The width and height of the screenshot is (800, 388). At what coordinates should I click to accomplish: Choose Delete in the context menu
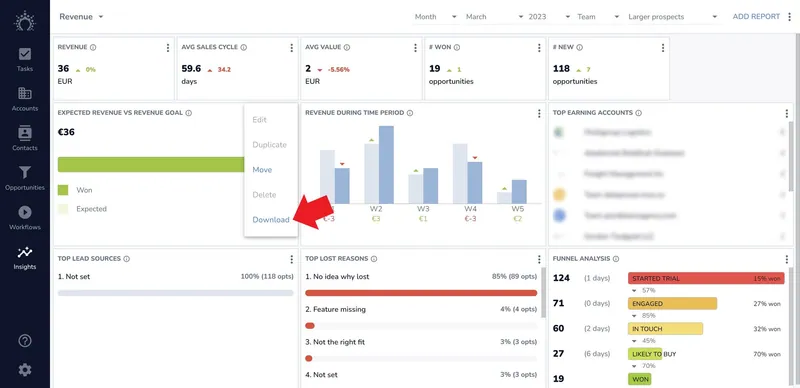click(264, 195)
